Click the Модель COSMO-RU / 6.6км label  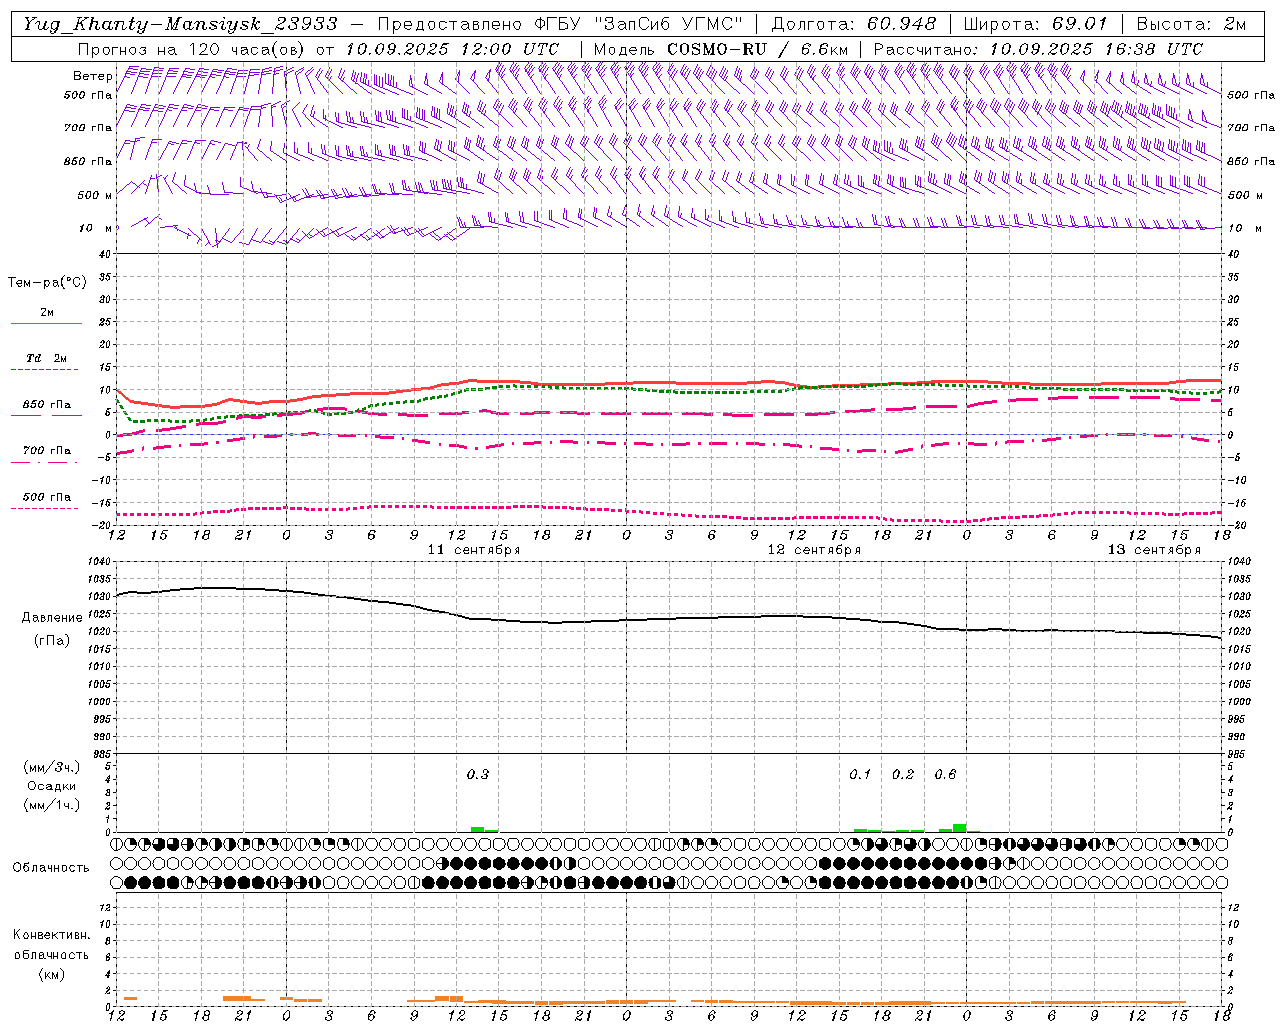pyautogui.click(x=720, y=49)
